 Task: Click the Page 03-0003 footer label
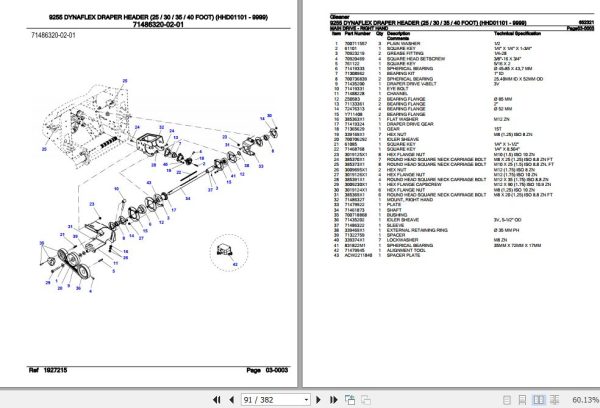pyautogui.click(x=267, y=370)
